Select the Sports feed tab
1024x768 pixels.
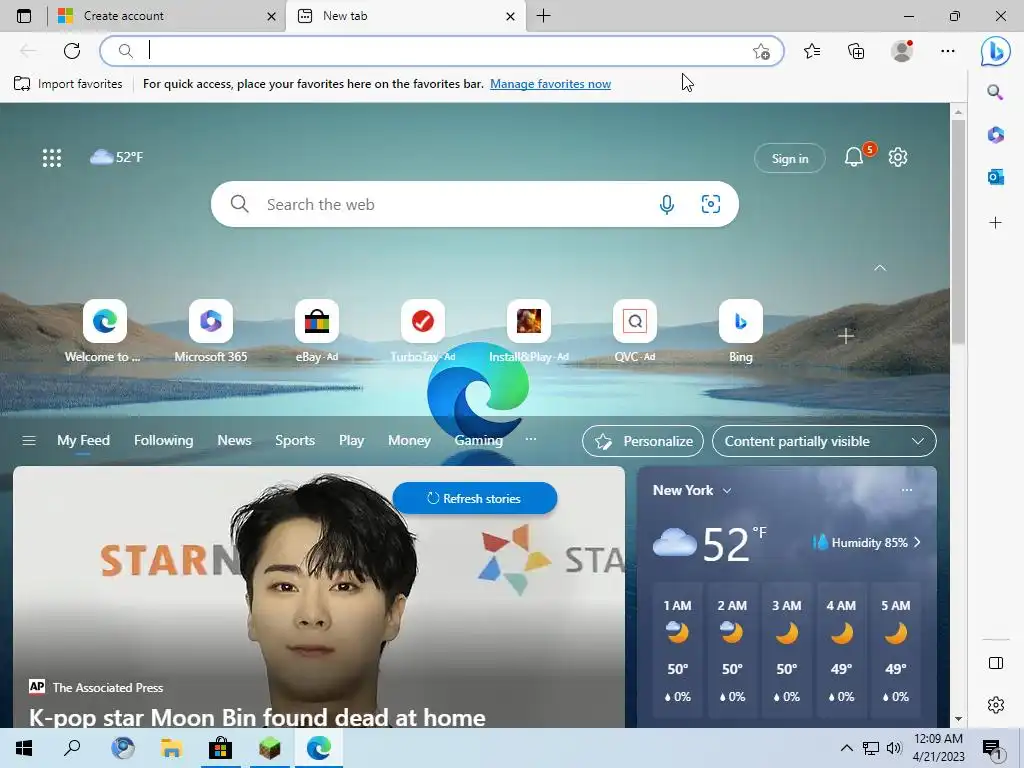pyautogui.click(x=295, y=441)
